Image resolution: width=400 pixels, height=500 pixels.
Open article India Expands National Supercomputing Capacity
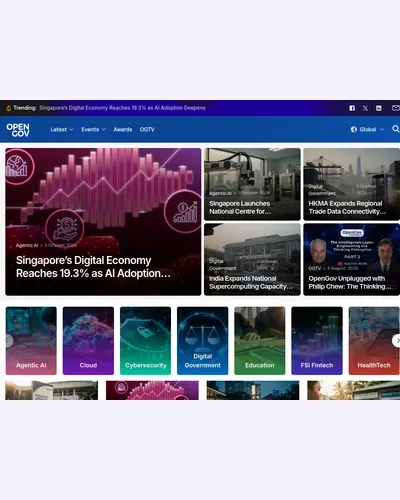[252, 259]
